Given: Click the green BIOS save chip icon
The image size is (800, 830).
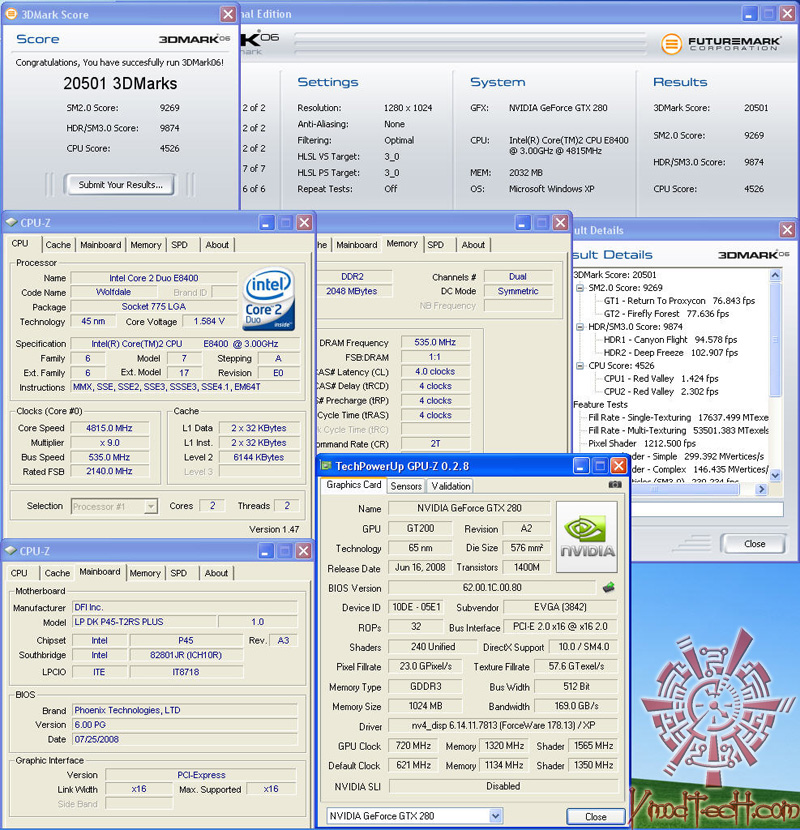Looking at the screenshot, I should pyautogui.click(x=608, y=587).
